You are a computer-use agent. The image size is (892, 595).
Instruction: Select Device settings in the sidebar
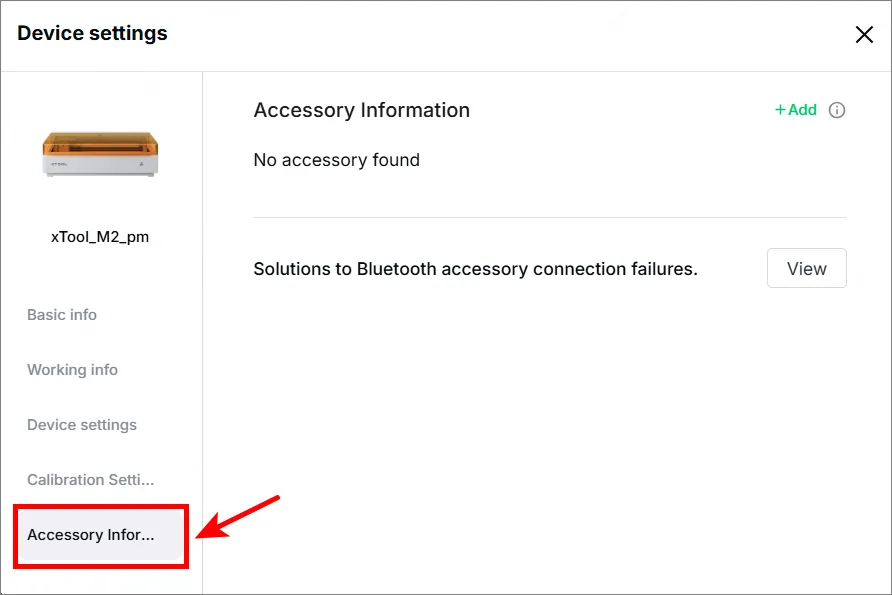point(82,425)
